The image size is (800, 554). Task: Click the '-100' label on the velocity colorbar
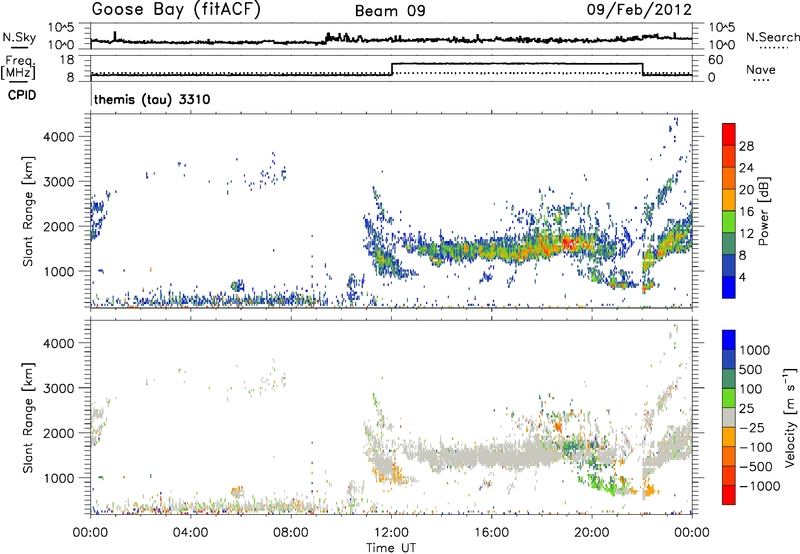(756, 447)
